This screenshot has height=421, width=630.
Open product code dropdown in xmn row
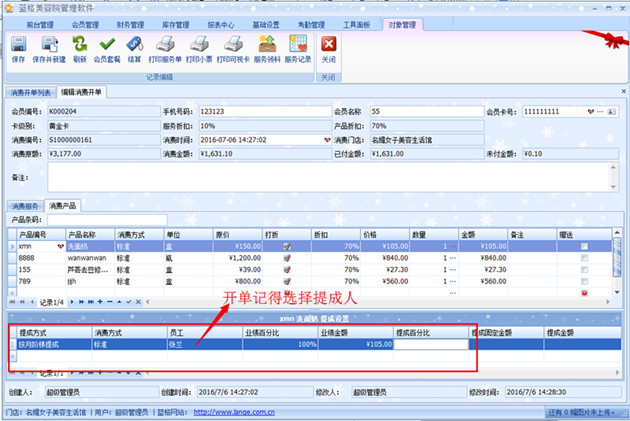point(61,245)
